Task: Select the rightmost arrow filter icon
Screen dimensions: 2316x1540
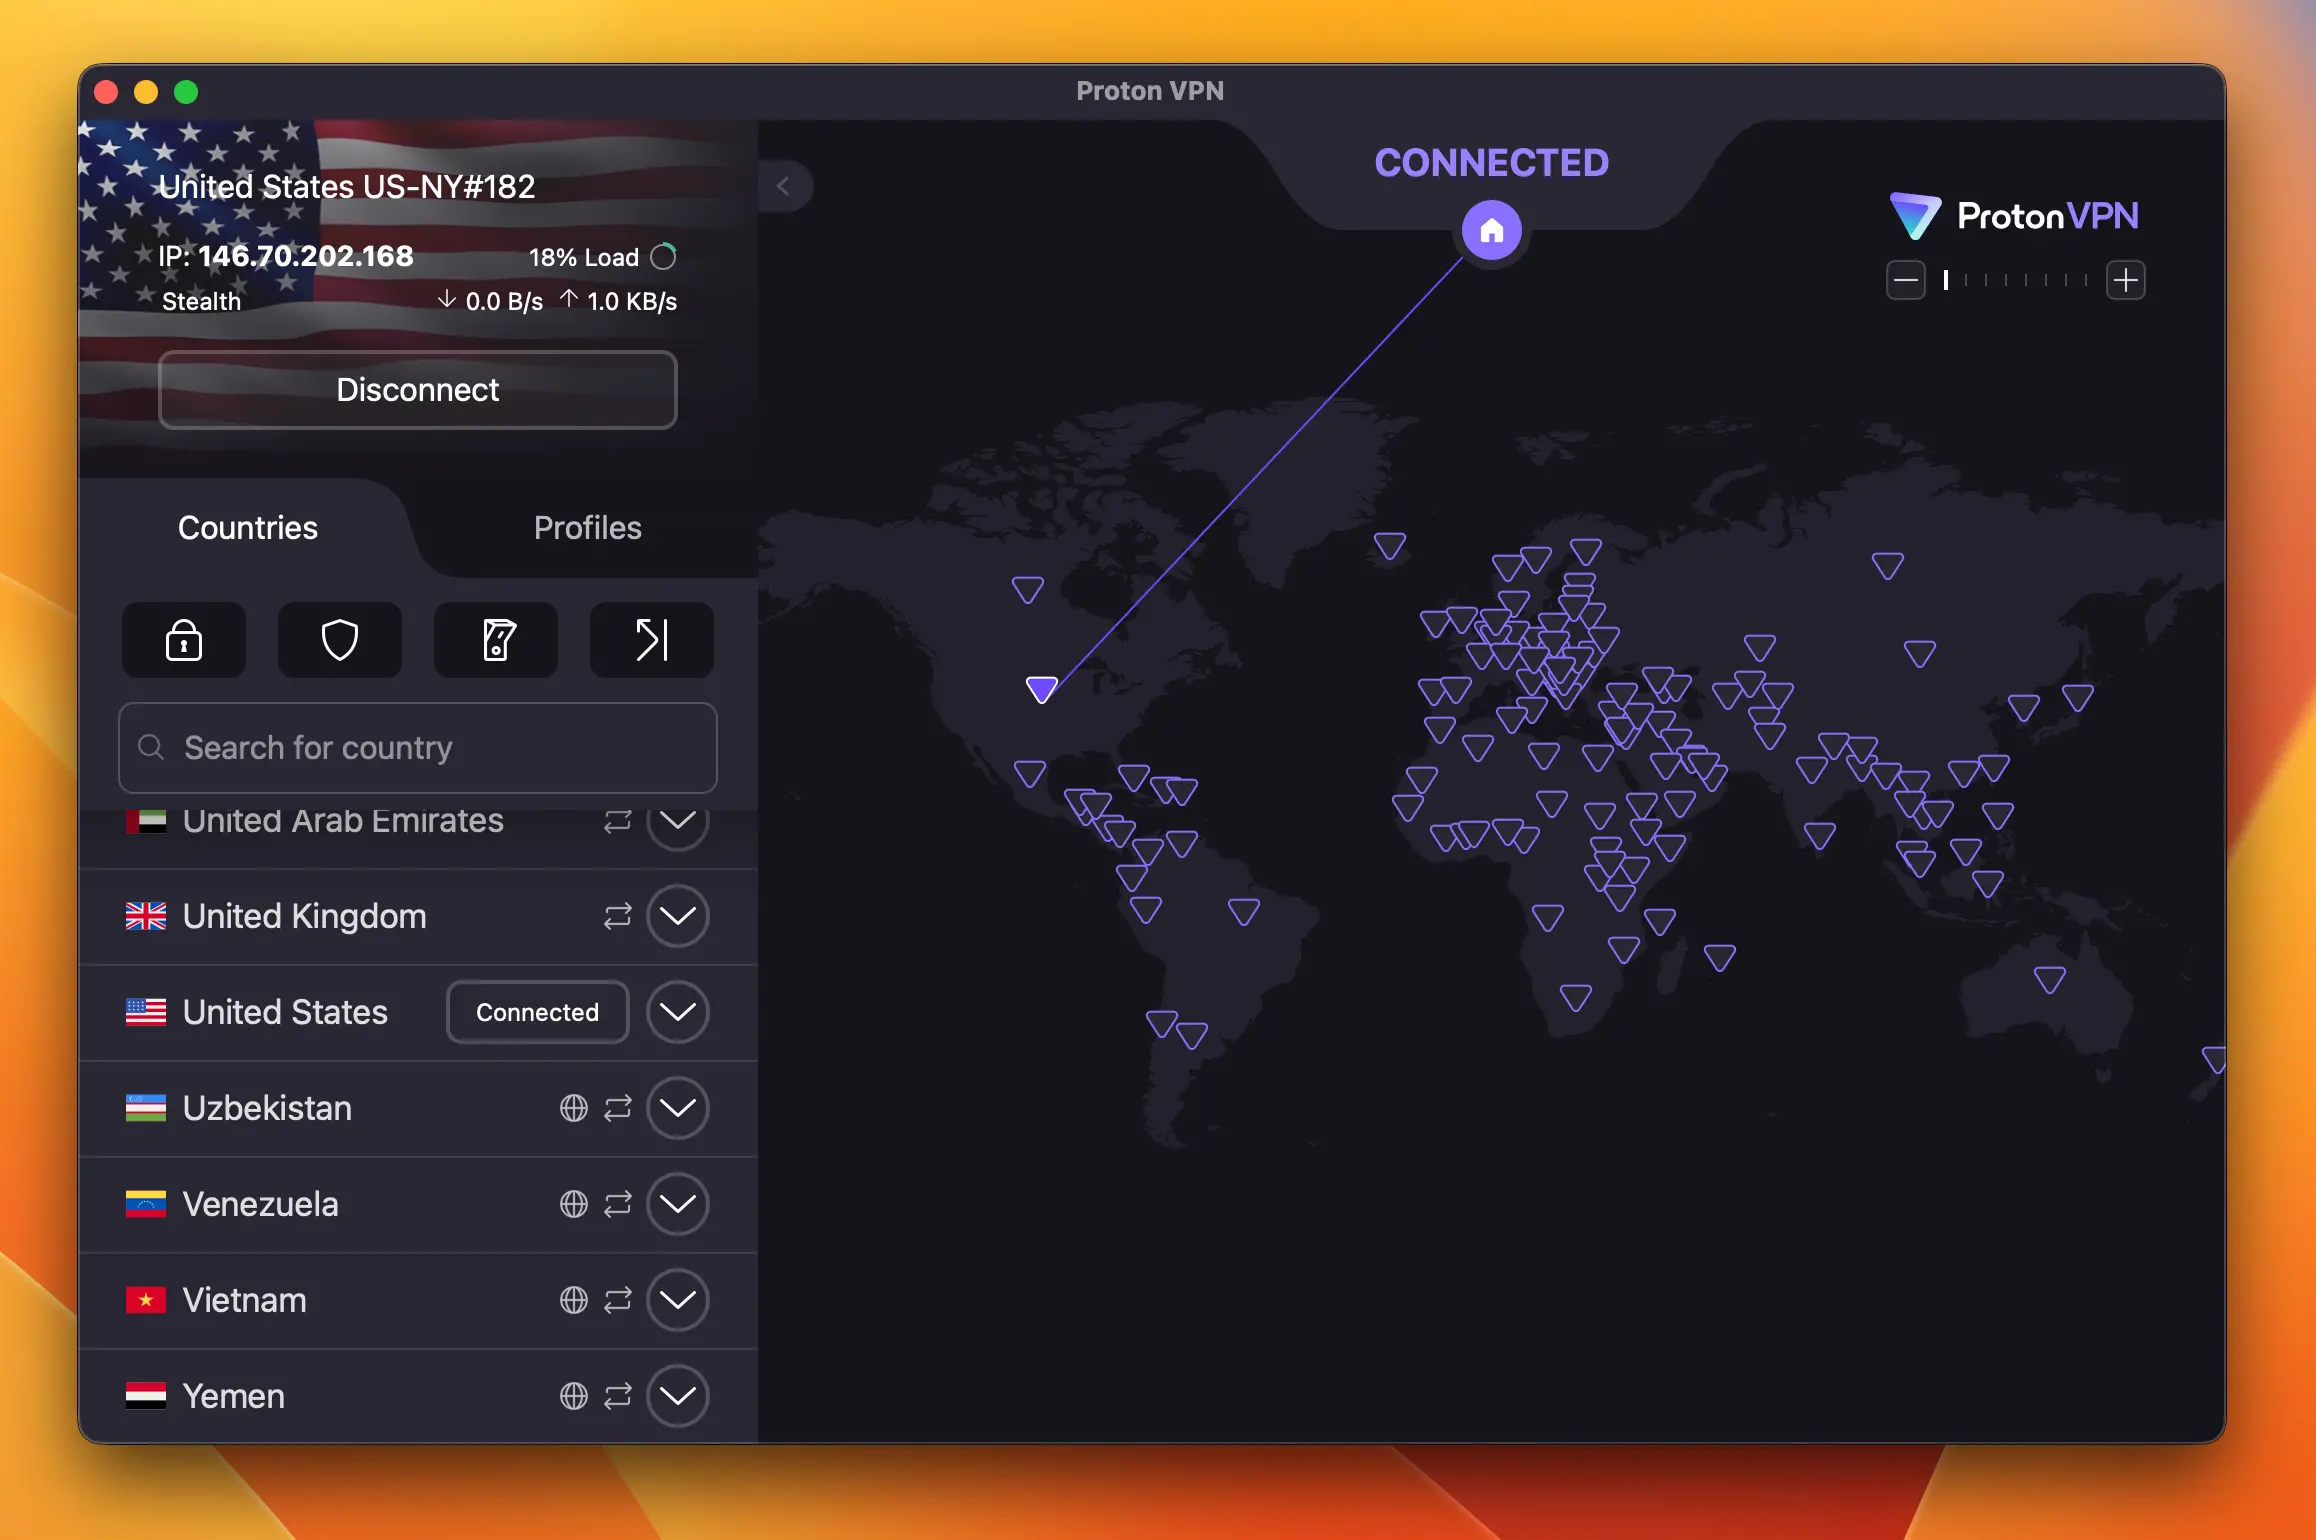Action: 651,640
